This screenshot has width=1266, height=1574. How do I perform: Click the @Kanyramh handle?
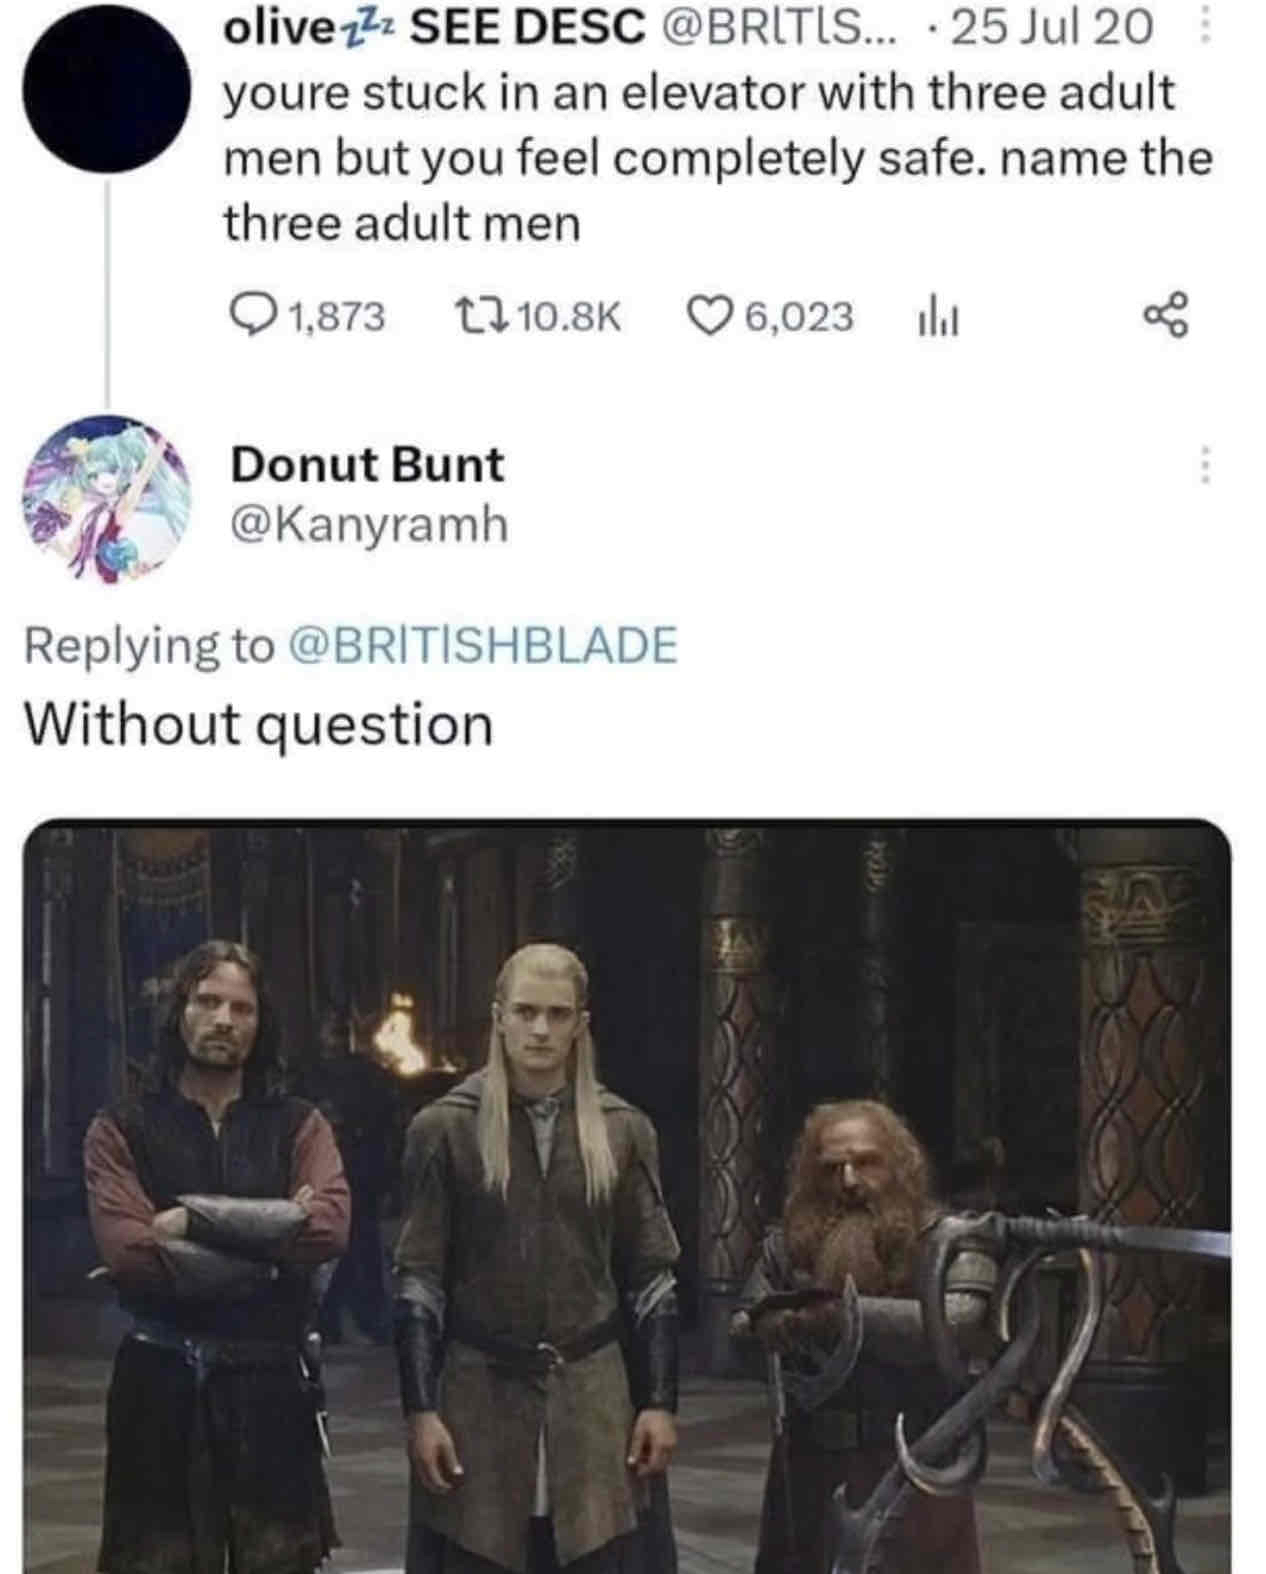coord(369,524)
